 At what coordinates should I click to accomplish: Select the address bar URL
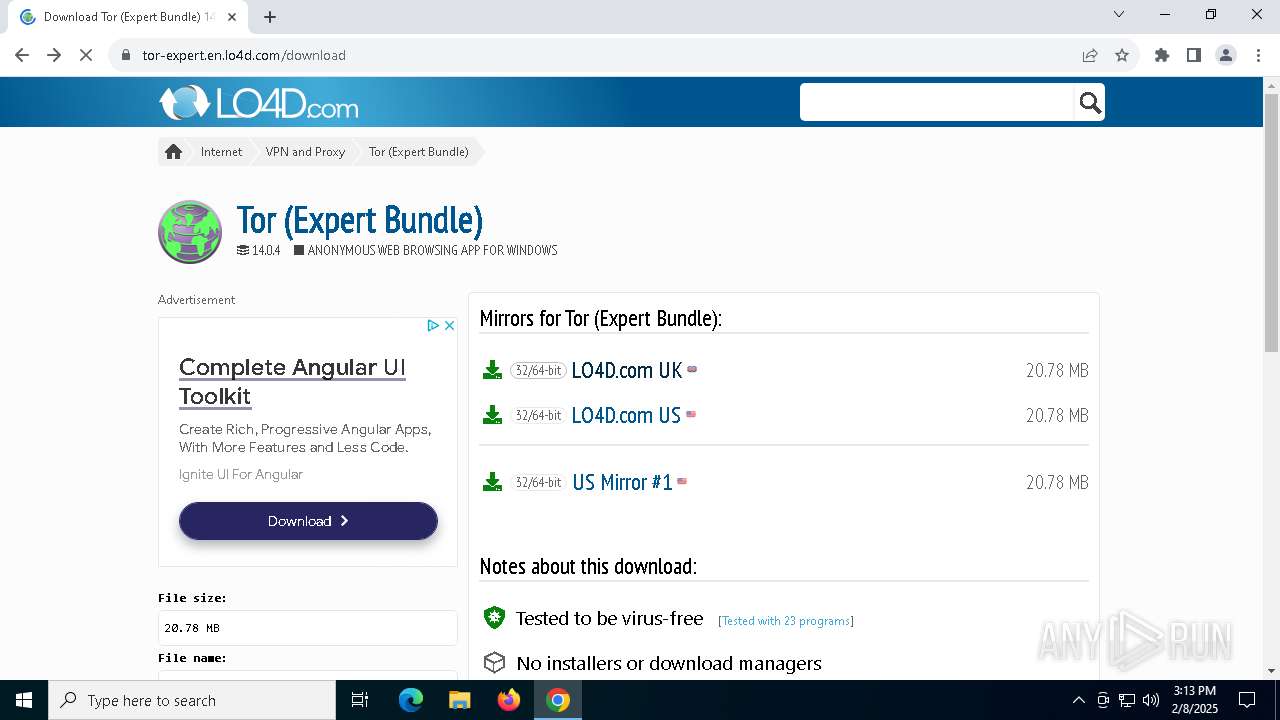(x=244, y=55)
